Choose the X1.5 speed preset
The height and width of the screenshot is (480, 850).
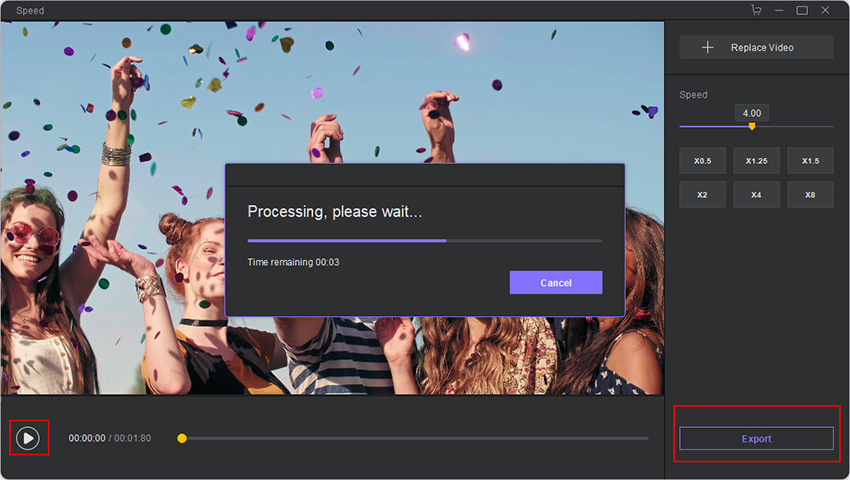click(x=810, y=161)
